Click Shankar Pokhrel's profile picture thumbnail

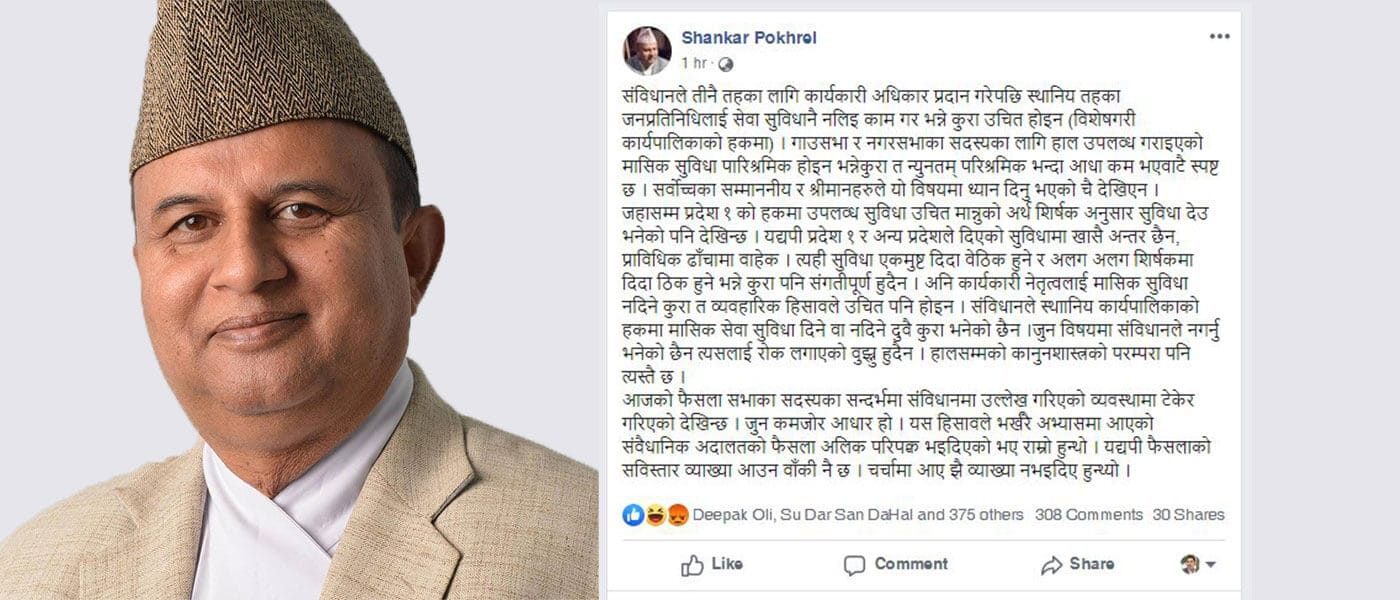pos(647,50)
